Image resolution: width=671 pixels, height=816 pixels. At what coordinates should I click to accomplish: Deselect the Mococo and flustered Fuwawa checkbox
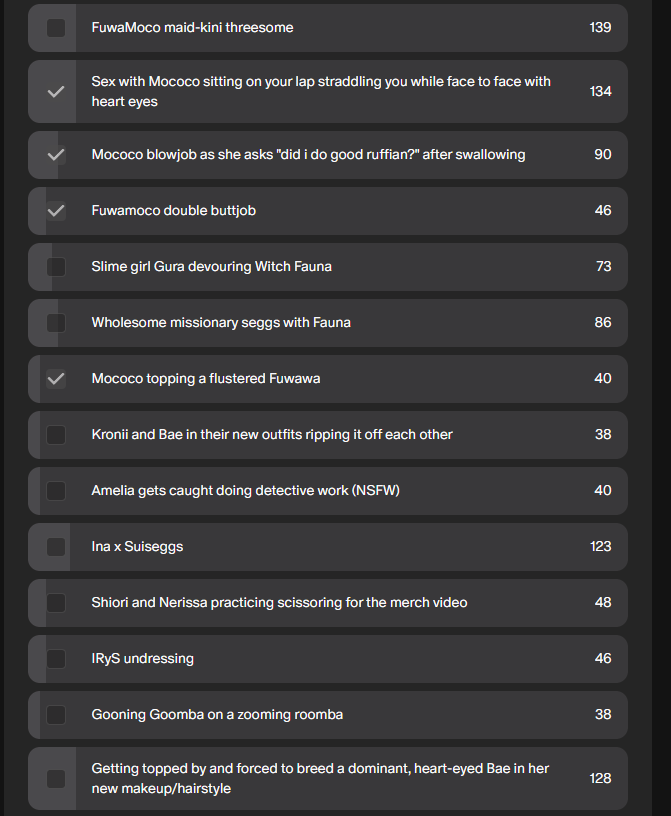[56, 379]
